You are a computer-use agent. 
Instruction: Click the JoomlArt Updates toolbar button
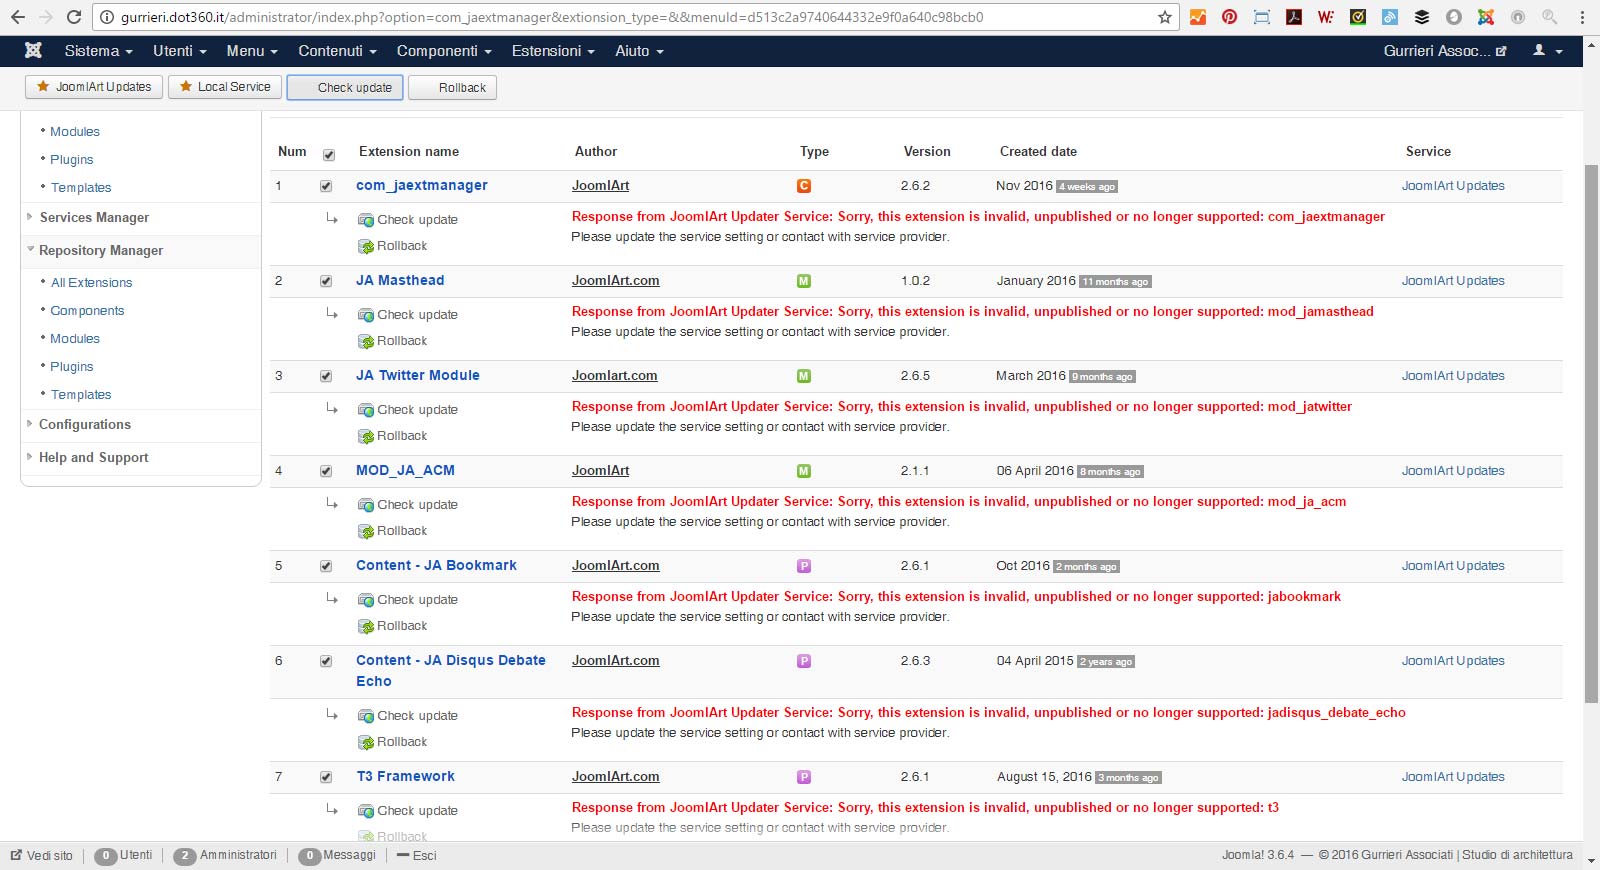94,87
